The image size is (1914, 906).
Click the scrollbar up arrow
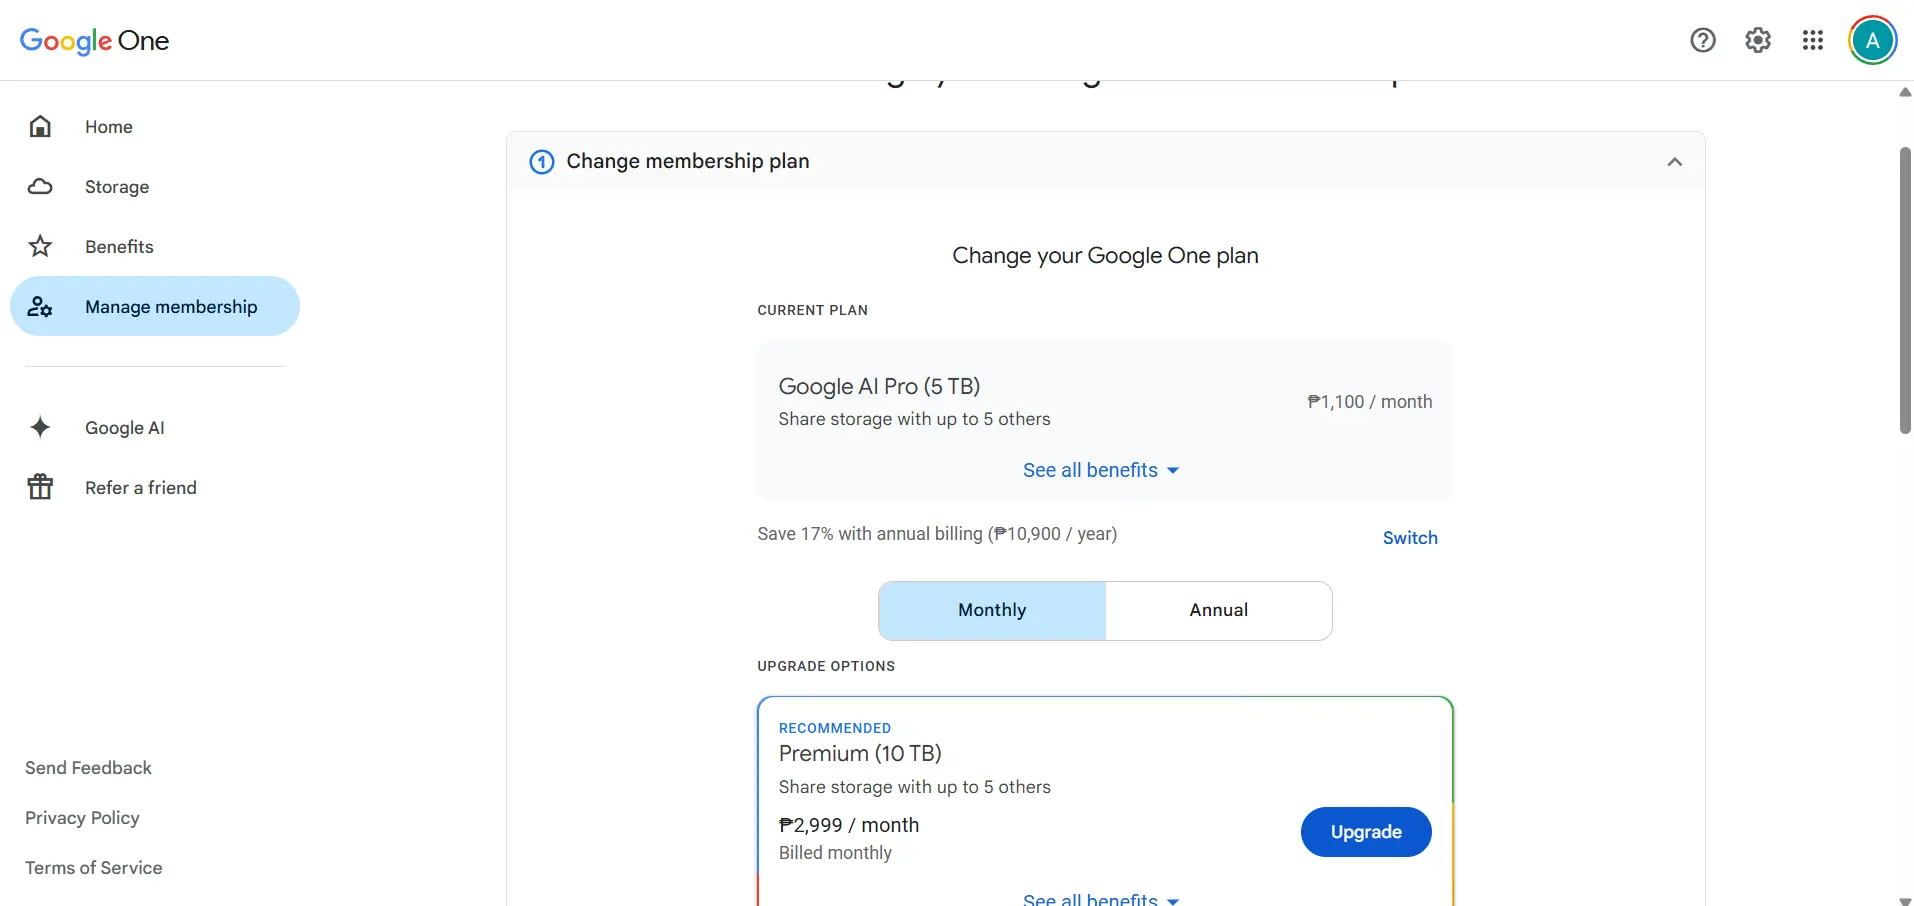point(1905,91)
